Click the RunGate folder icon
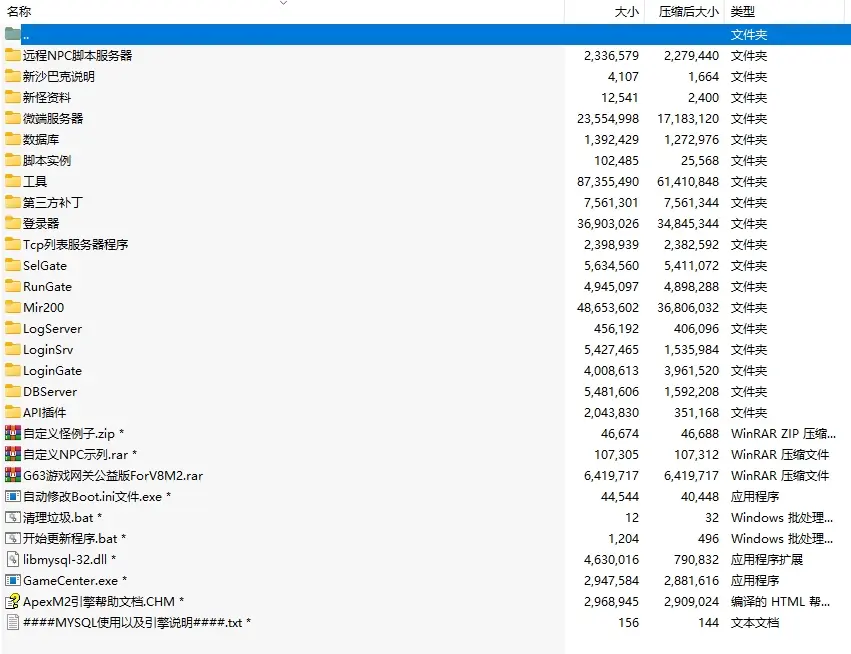The width and height of the screenshot is (851, 654). pos(12,286)
